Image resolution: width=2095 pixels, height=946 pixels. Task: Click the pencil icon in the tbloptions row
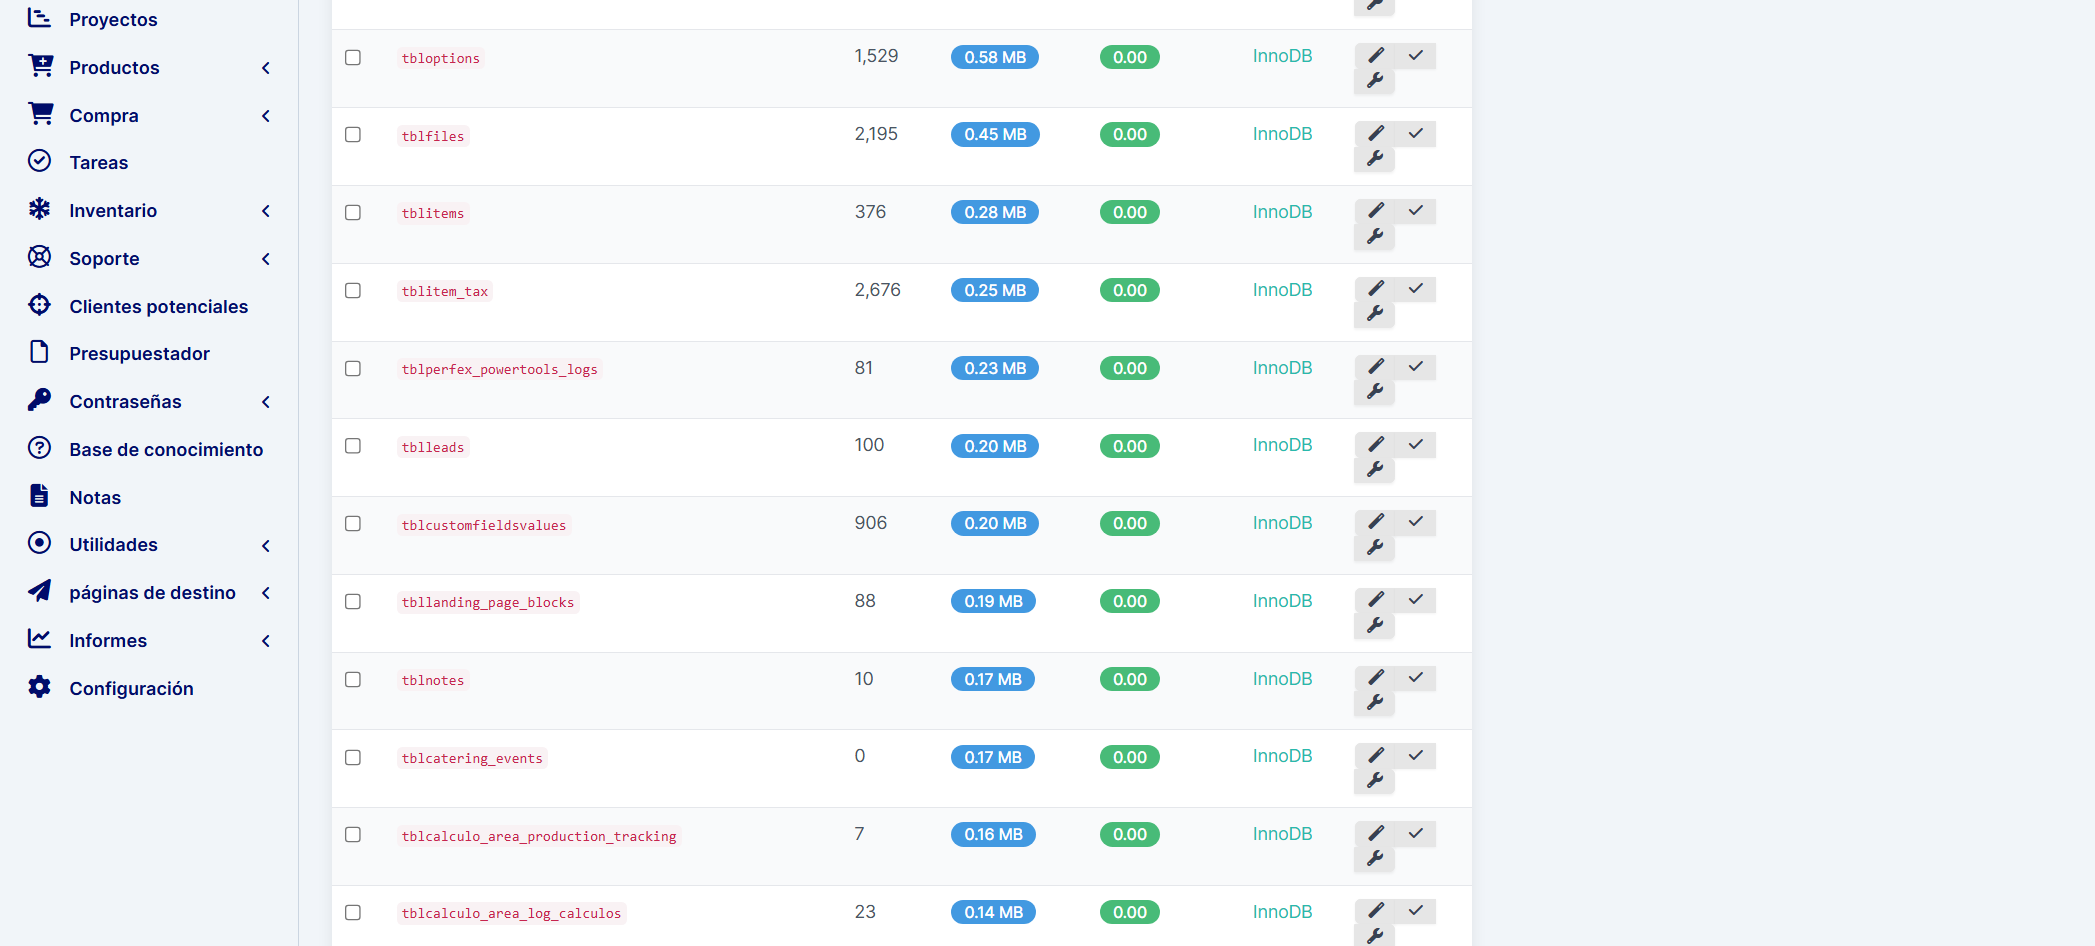1376,56
